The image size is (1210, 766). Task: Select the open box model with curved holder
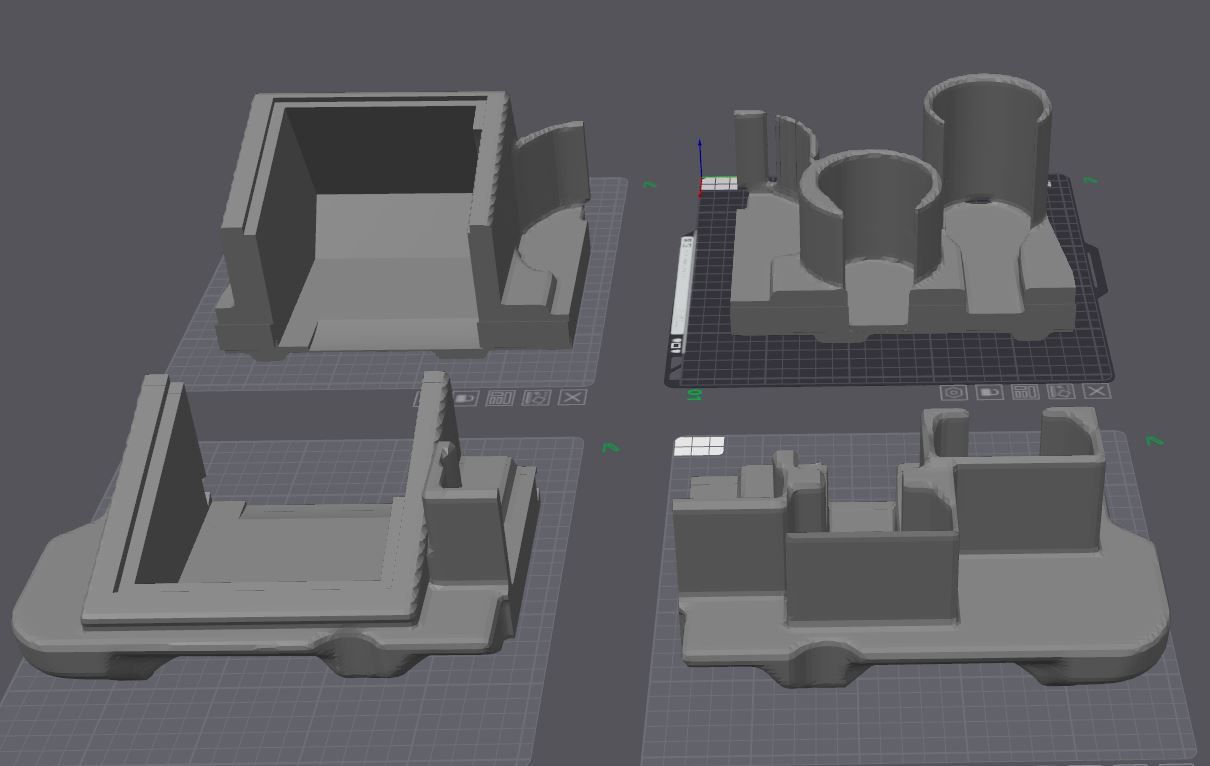pos(400,225)
